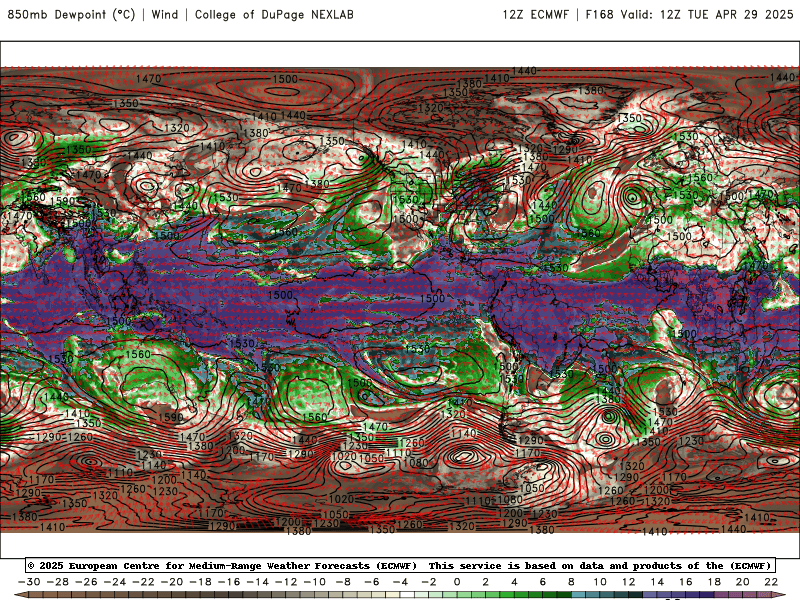Click the -14 legend value
This screenshot has height=600, width=800.
pyautogui.click(x=257, y=582)
